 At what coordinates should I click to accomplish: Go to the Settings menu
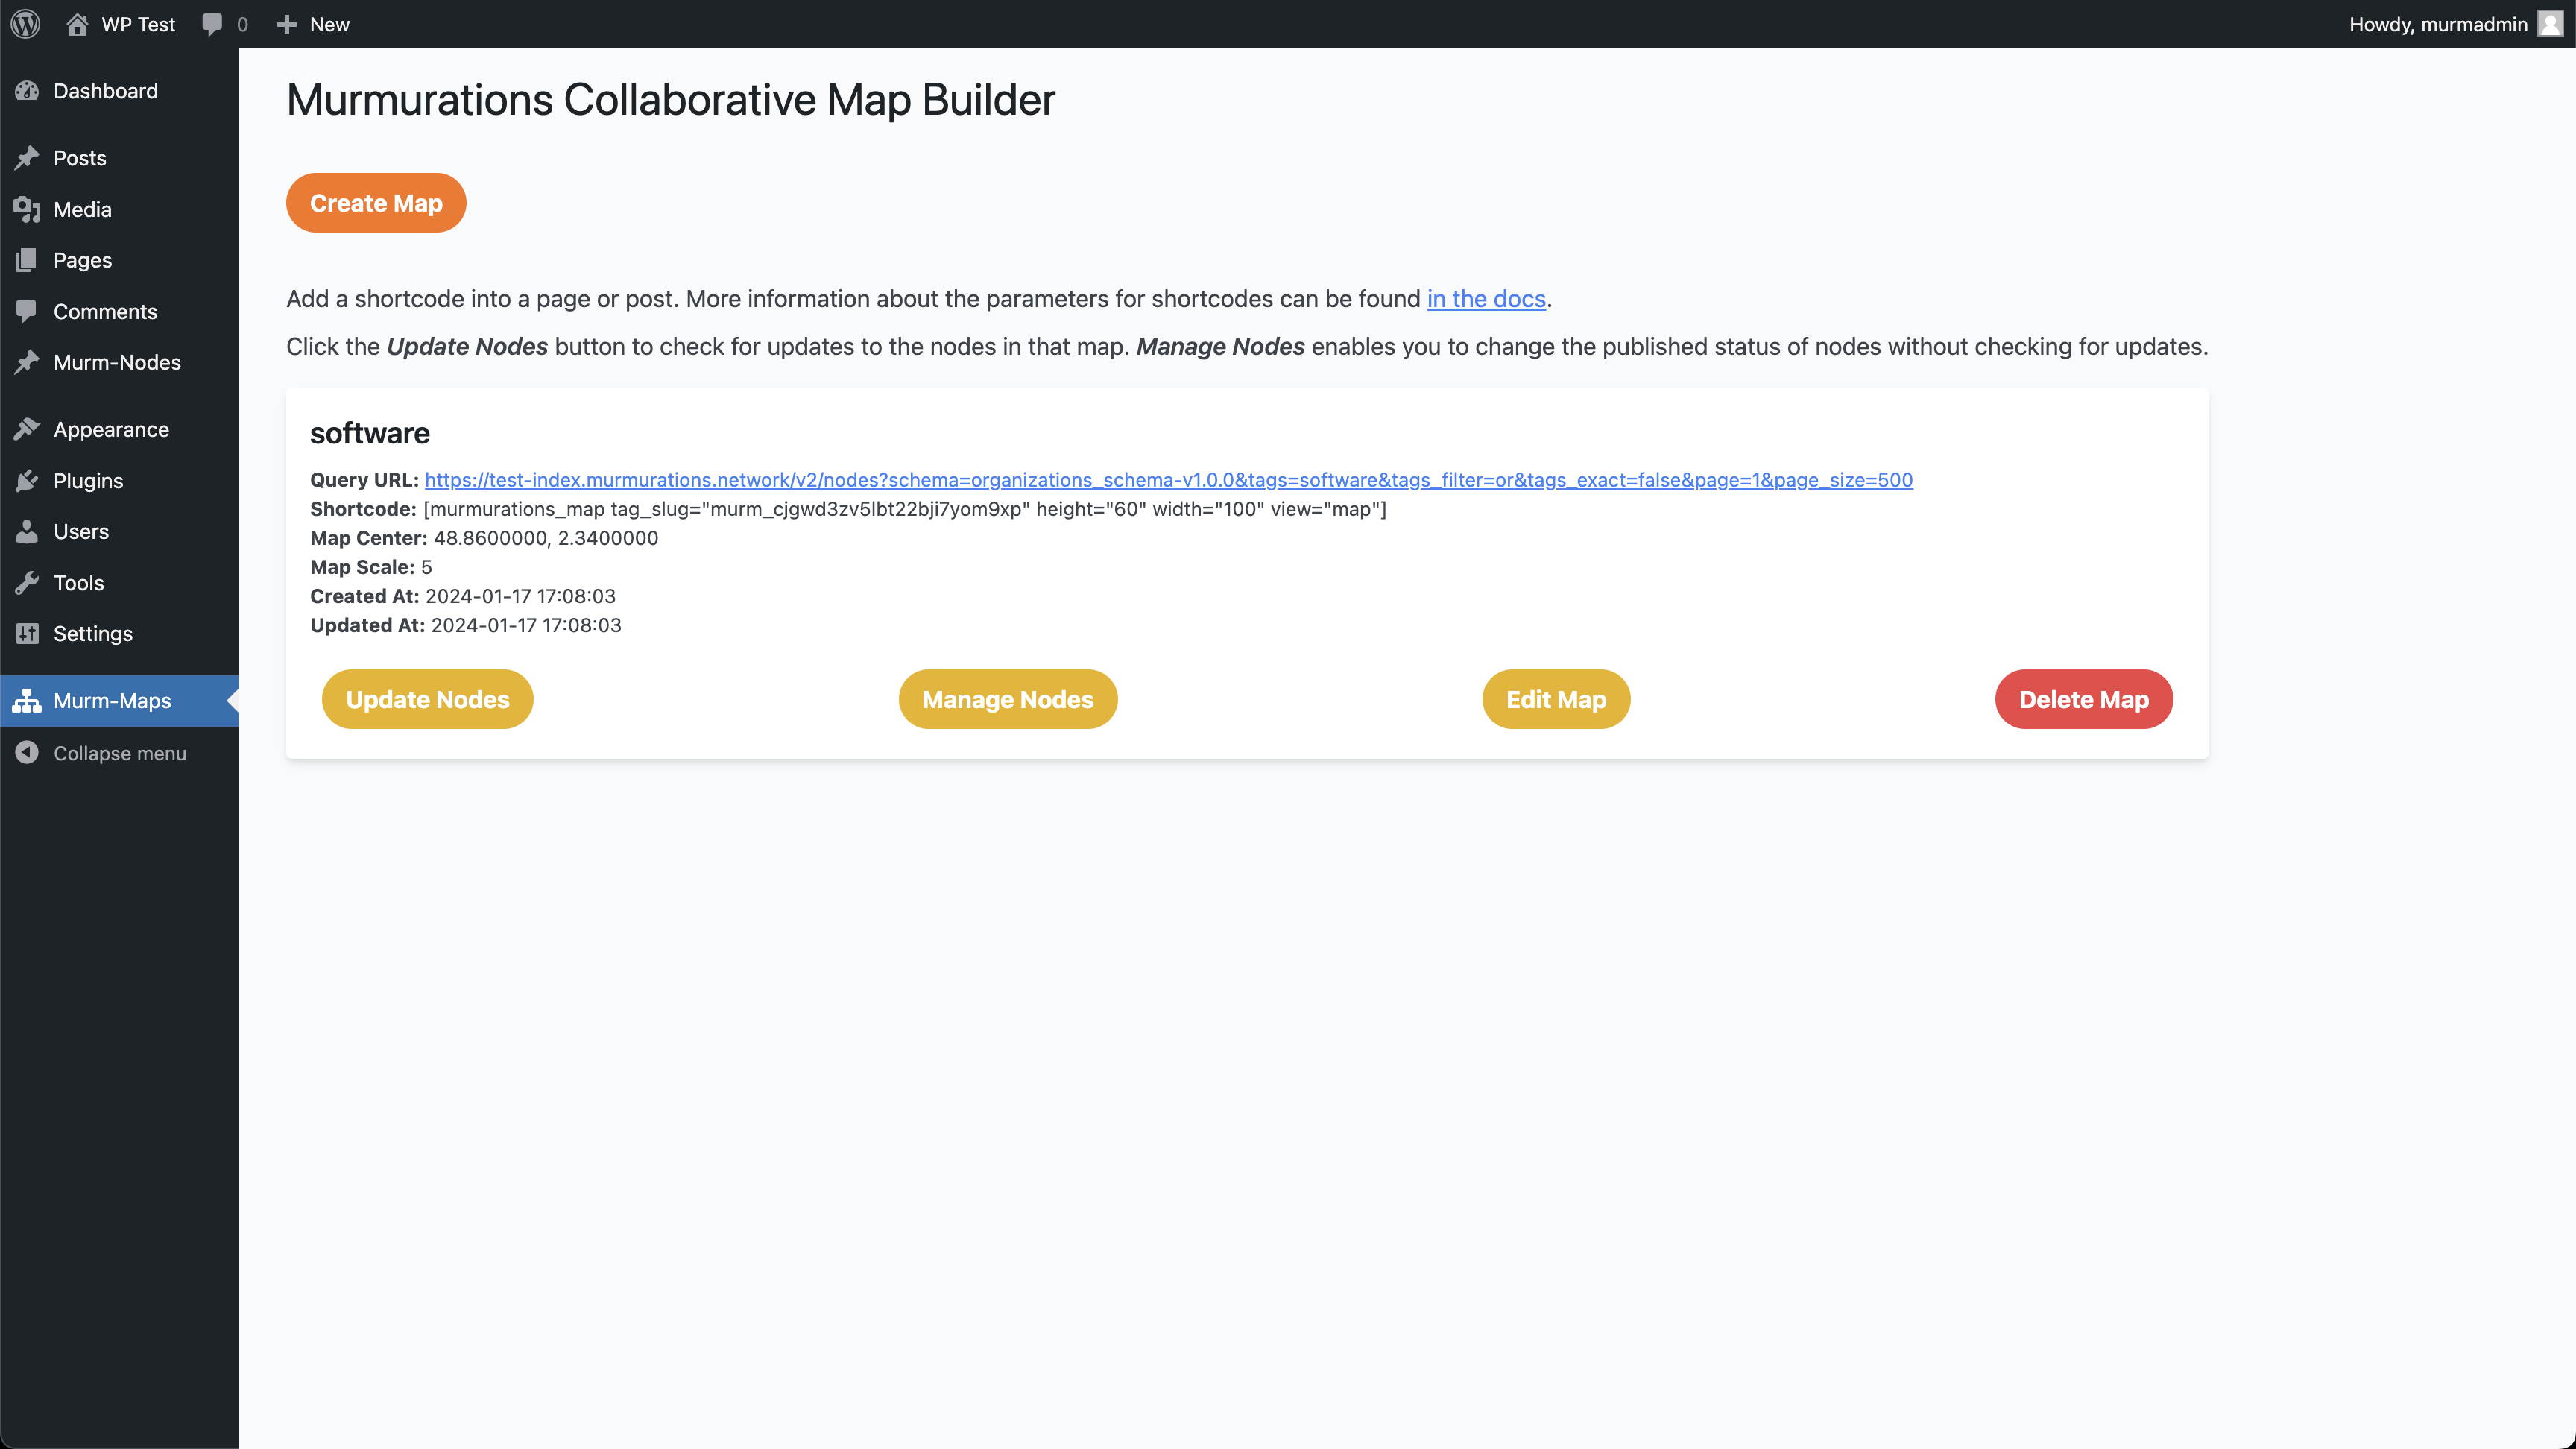(92, 634)
